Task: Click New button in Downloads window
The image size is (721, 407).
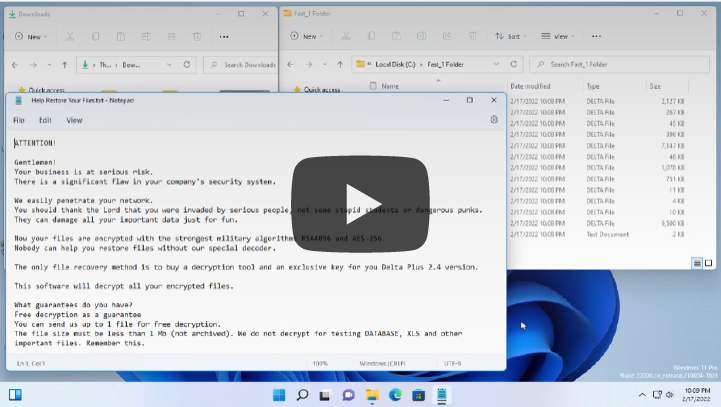Action: tap(31, 36)
